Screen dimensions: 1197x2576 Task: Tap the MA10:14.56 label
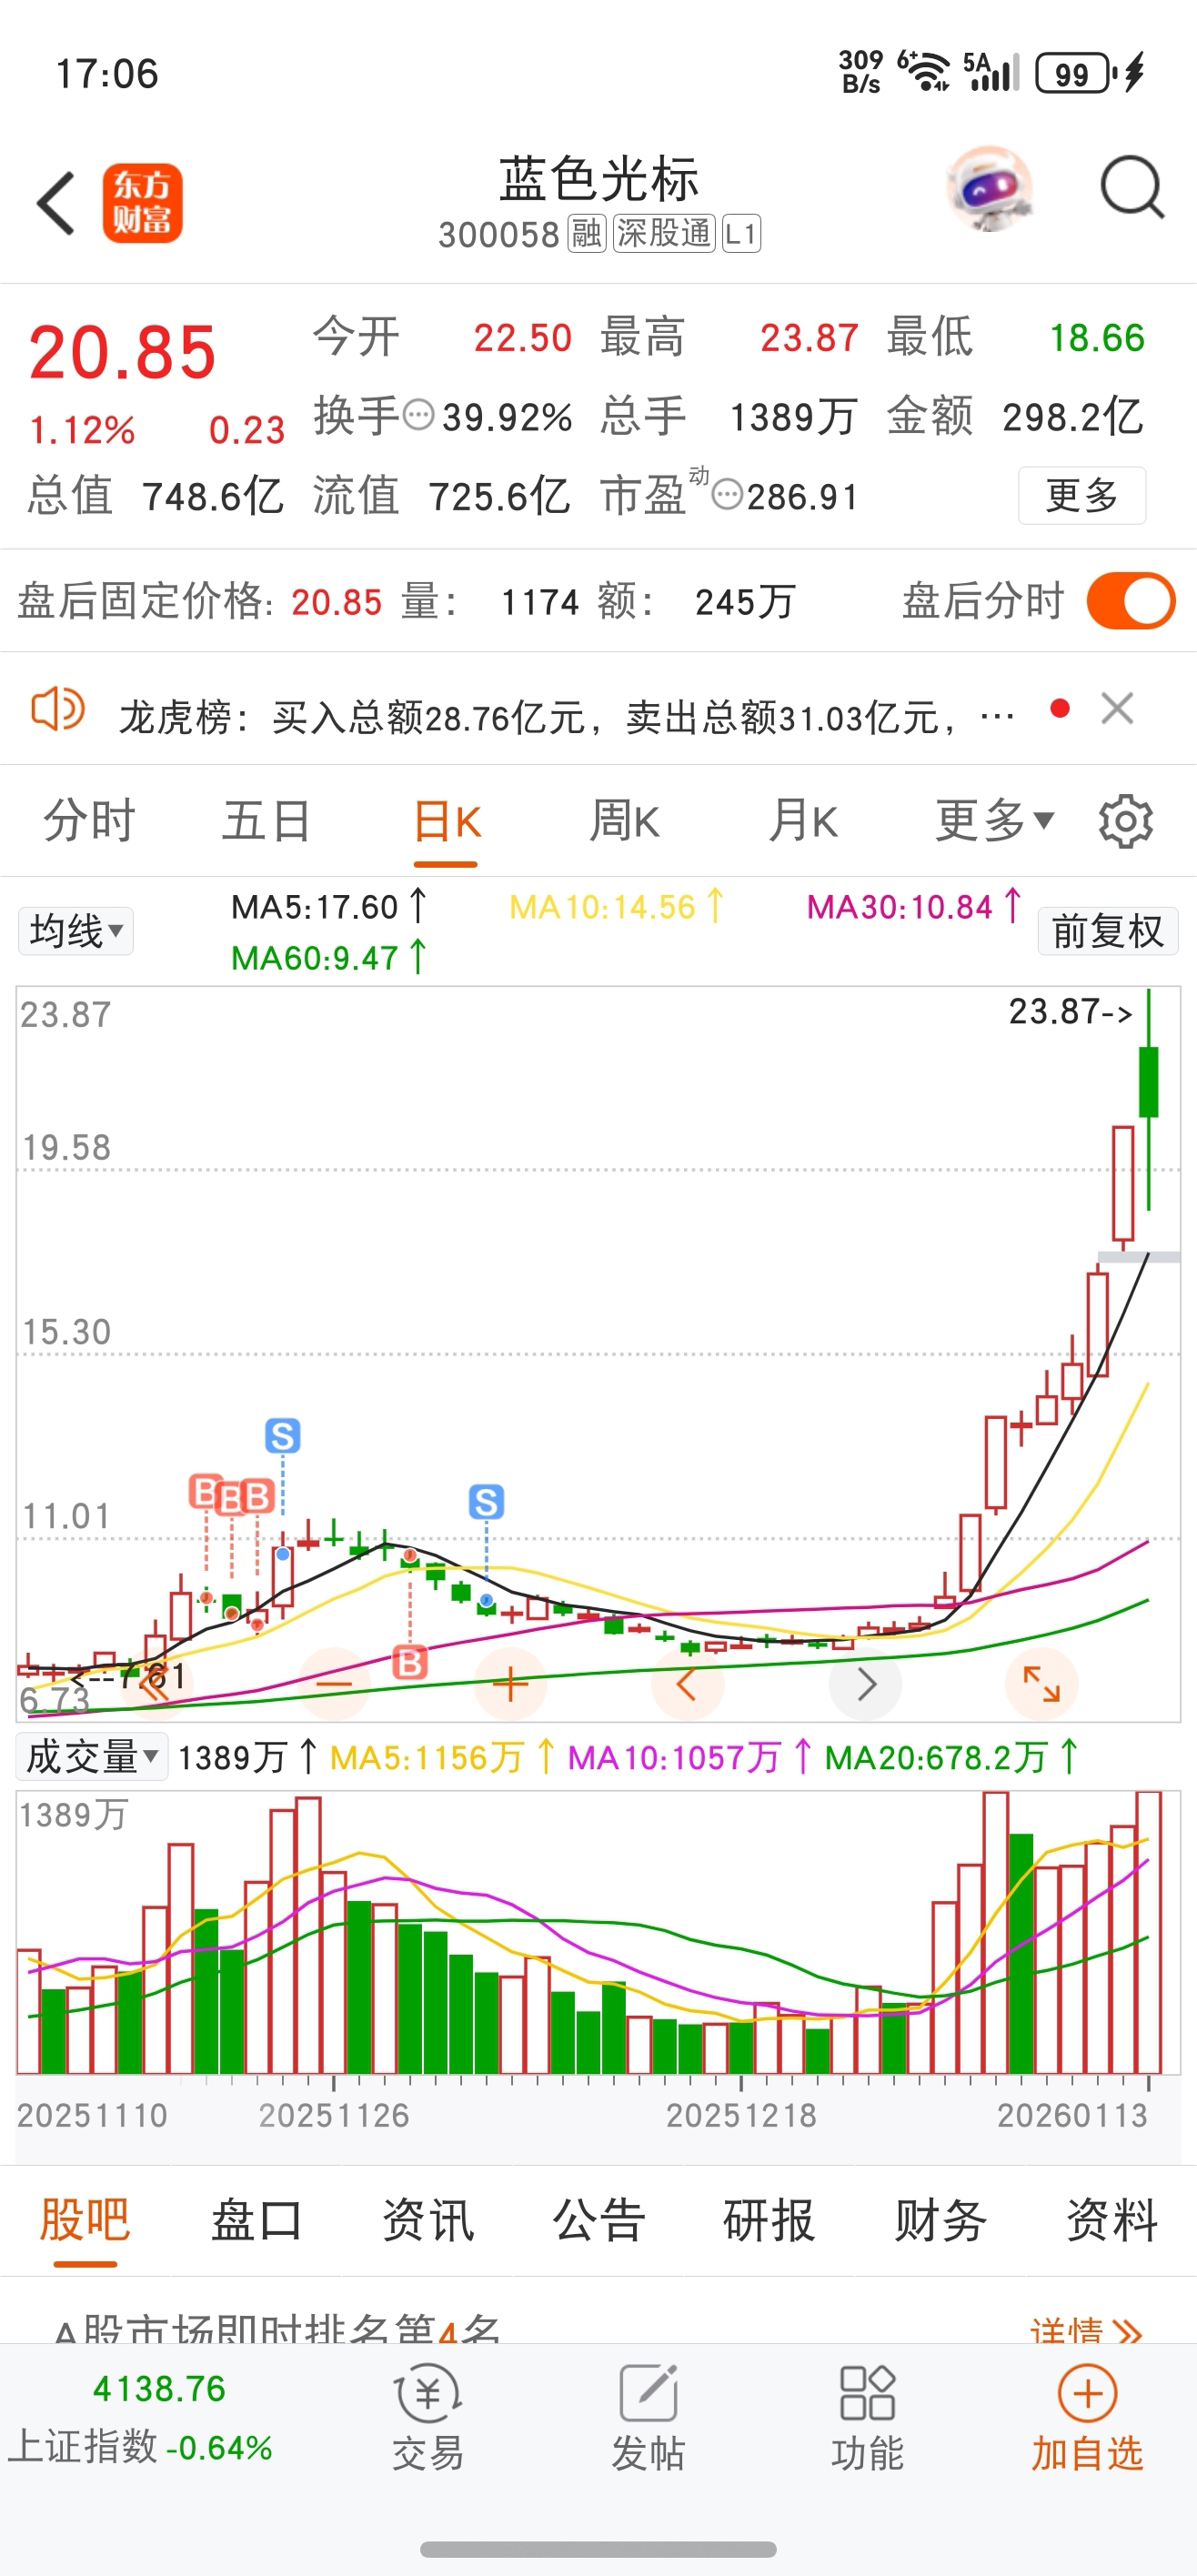click(616, 906)
